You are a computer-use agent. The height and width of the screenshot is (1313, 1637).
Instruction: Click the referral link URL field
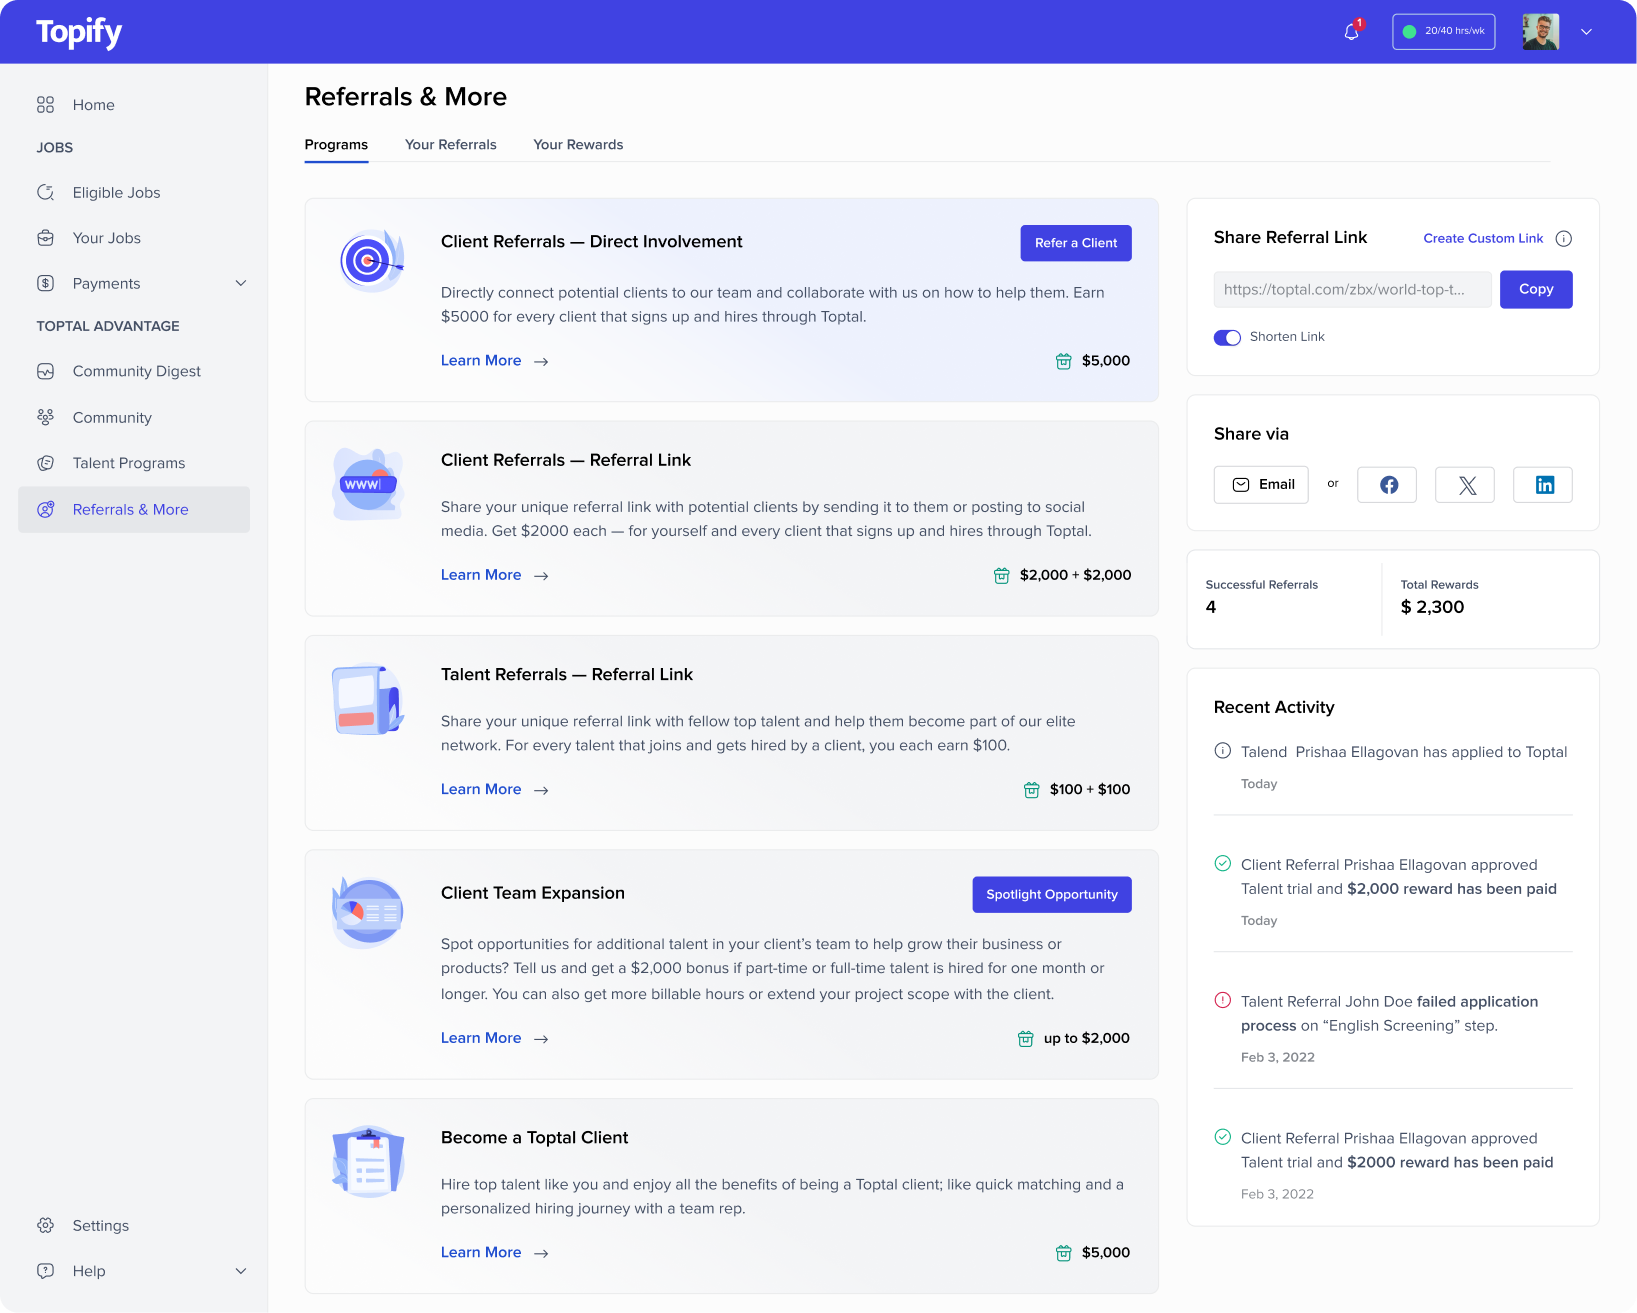point(1353,289)
